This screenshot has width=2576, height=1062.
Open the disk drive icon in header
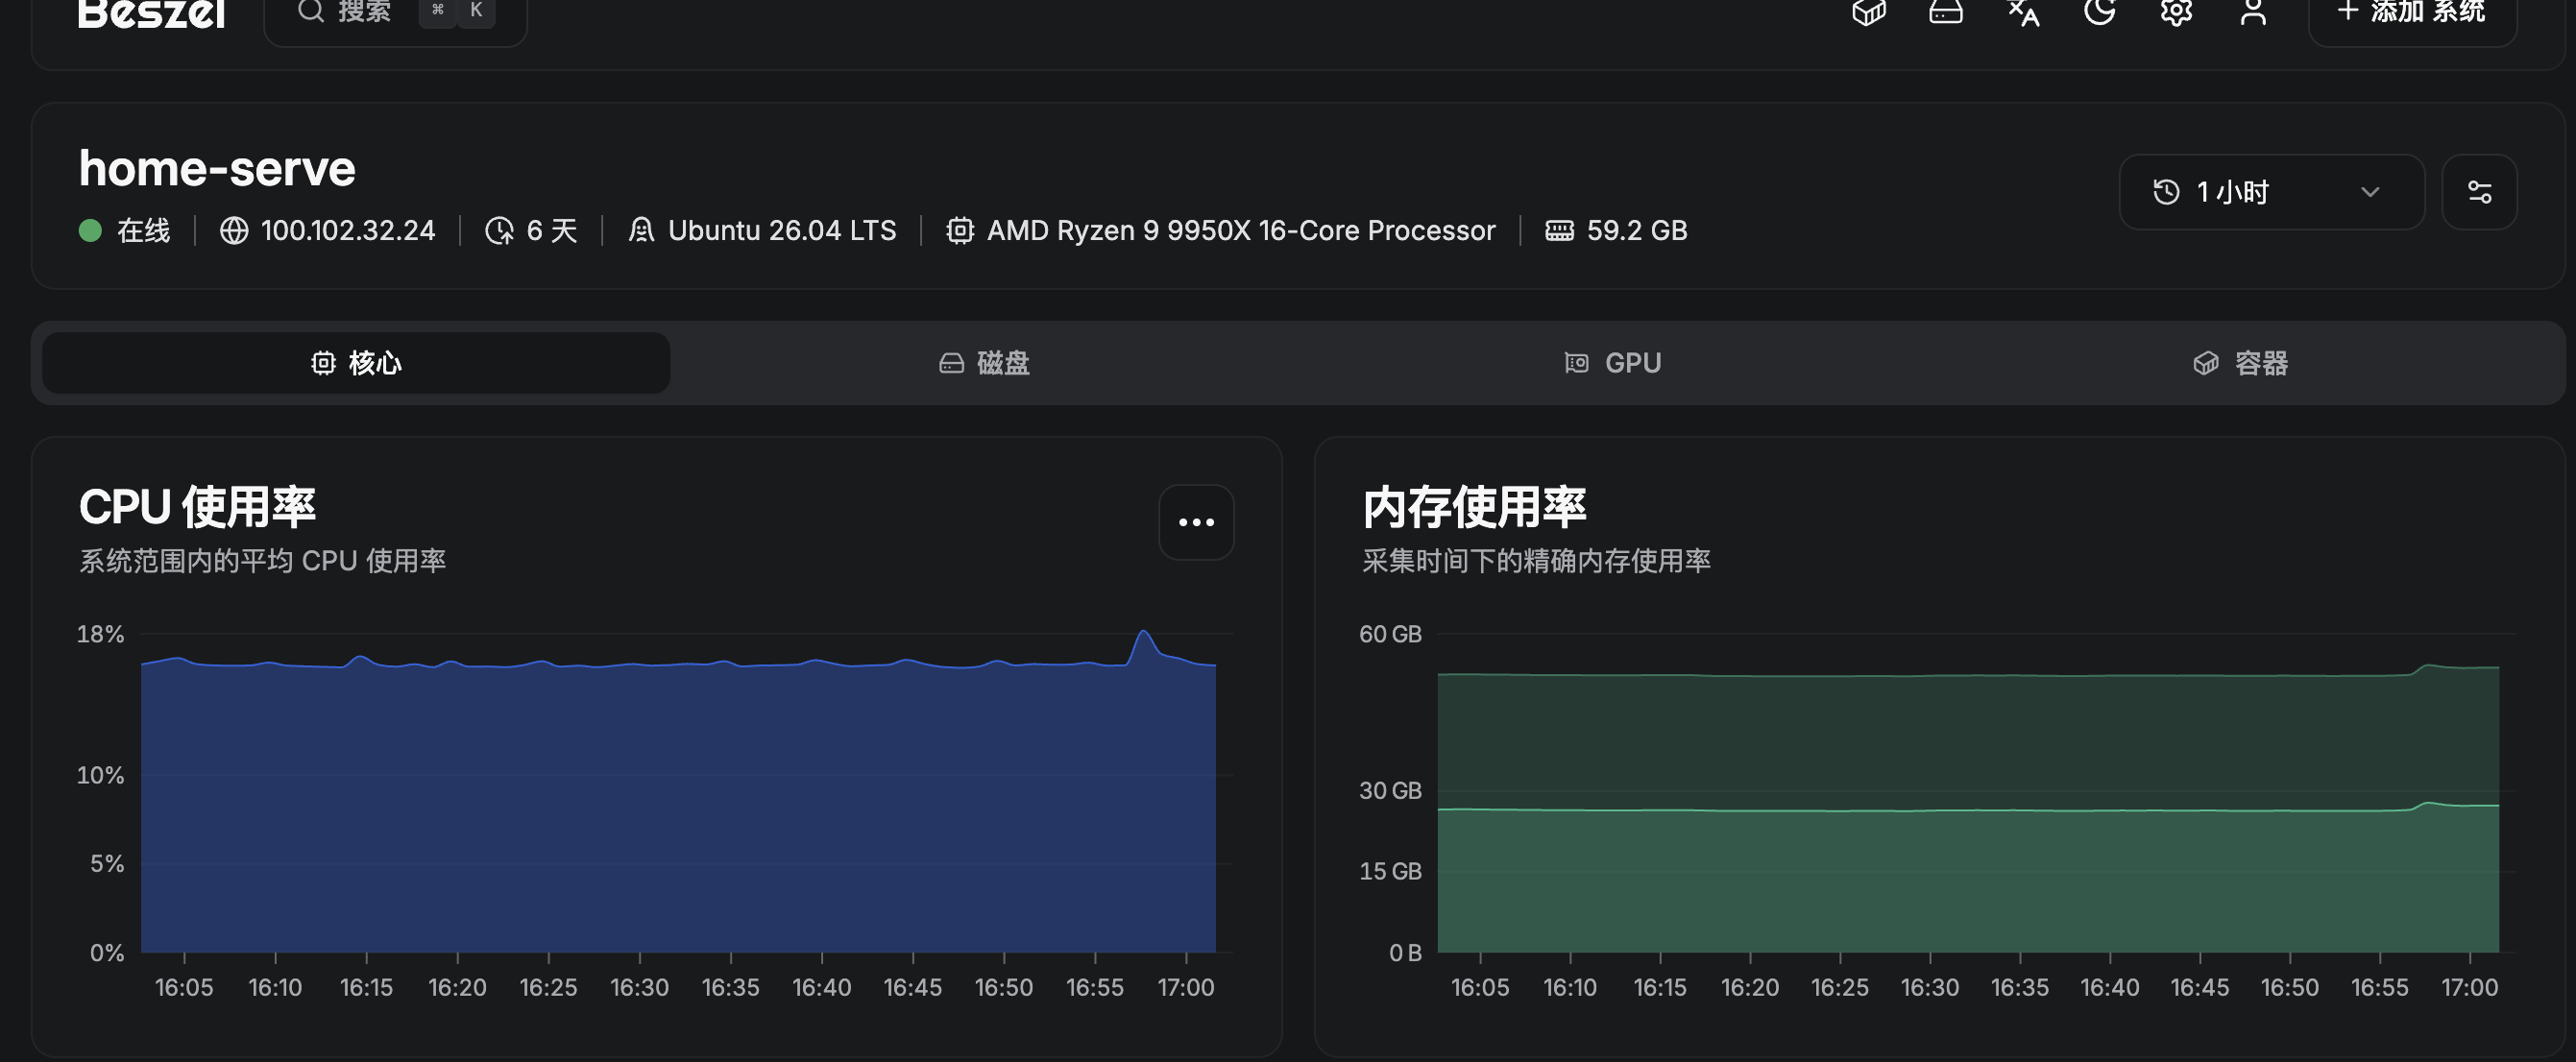point(1945,12)
